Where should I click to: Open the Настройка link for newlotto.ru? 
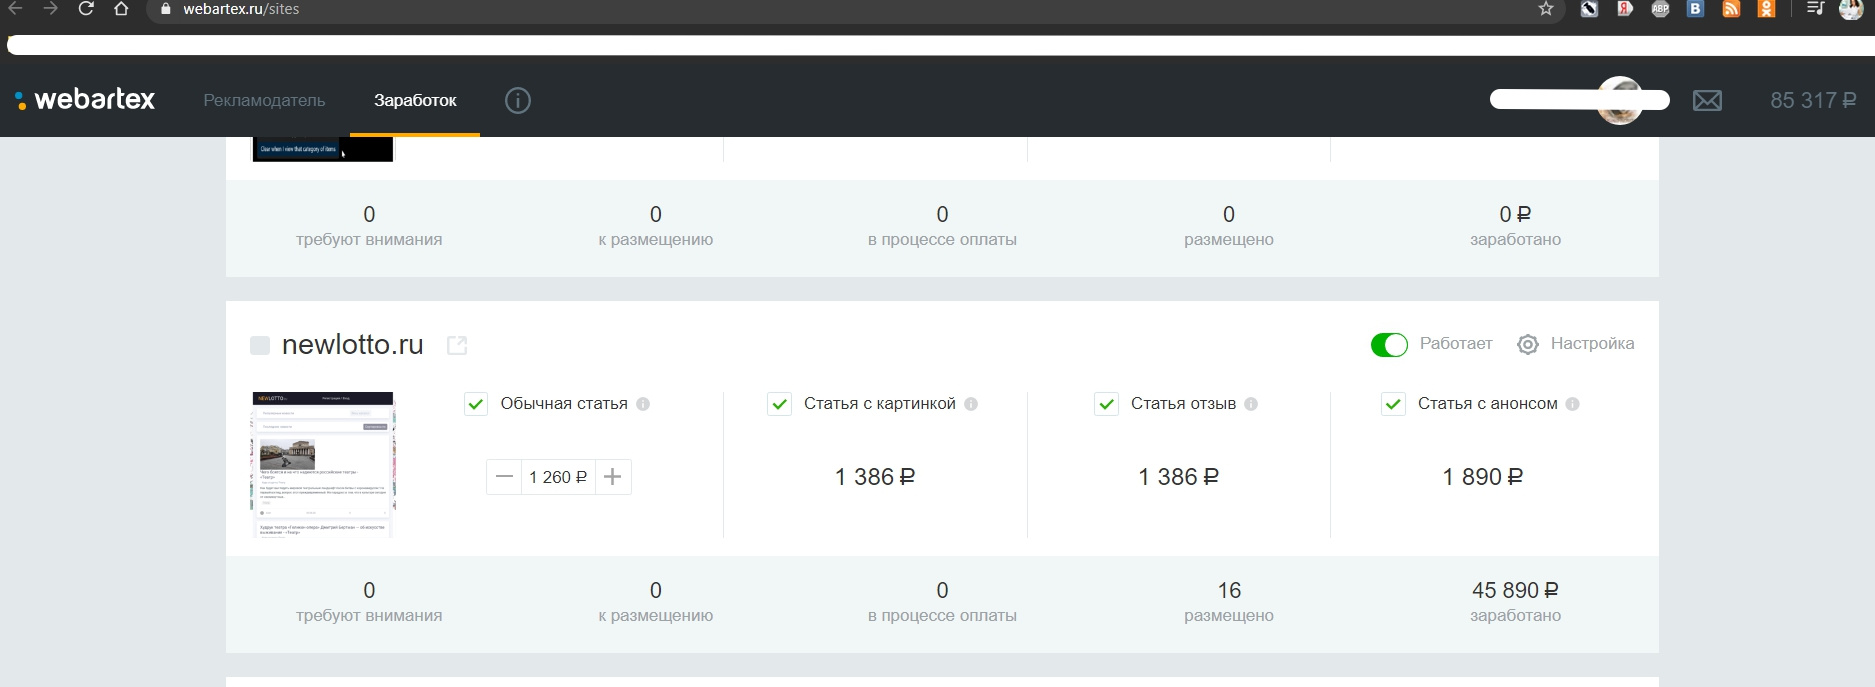pos(1592,344)
